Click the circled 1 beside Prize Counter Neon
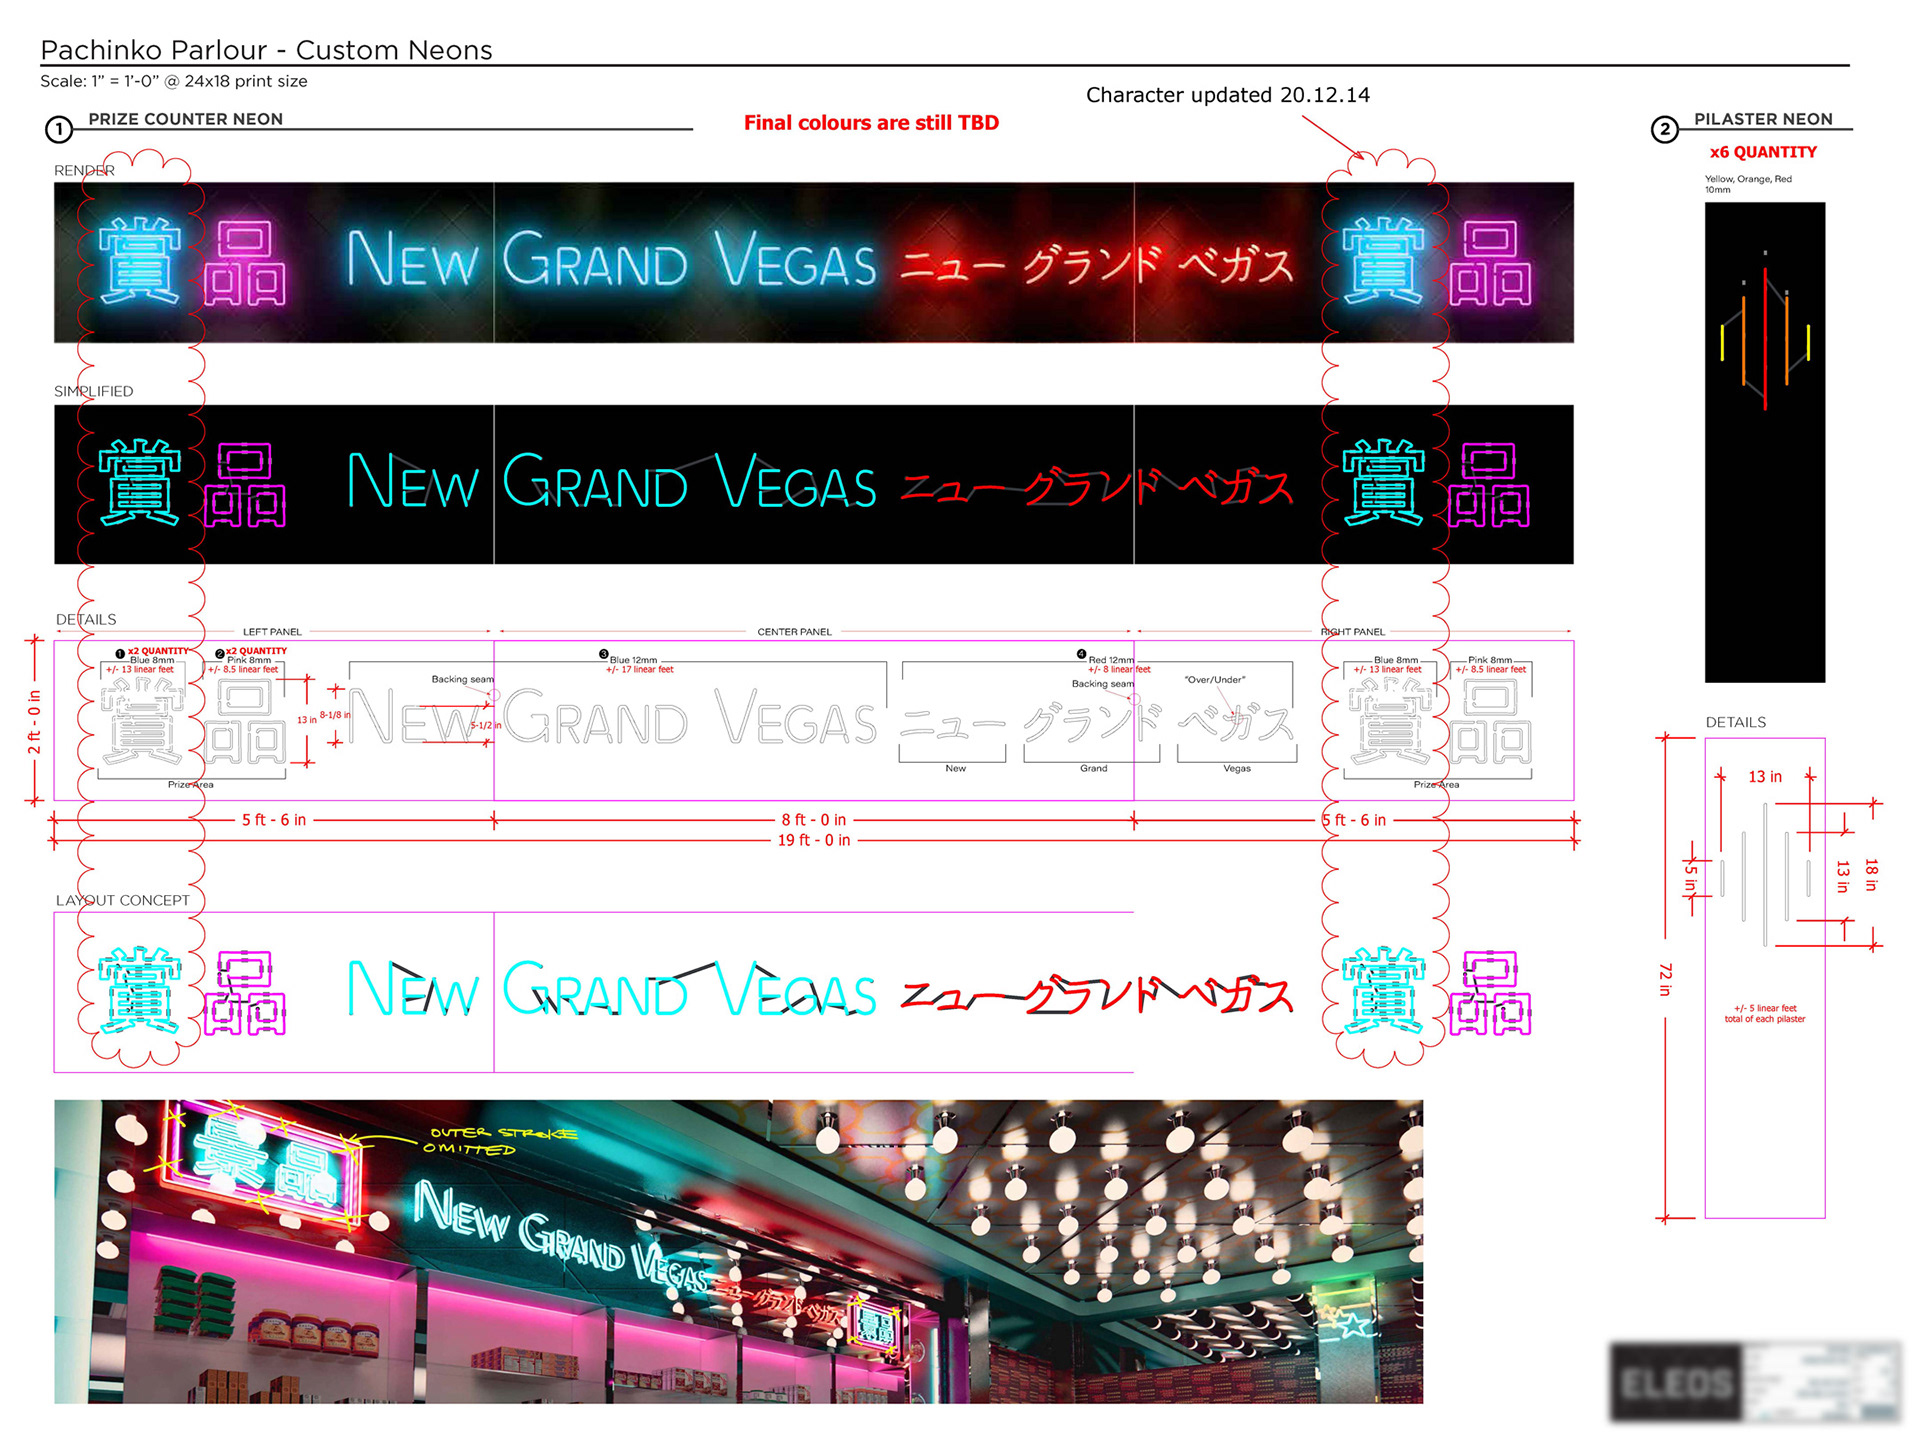This screenshot has height=1440, width=1920. [x=59, y=129]
